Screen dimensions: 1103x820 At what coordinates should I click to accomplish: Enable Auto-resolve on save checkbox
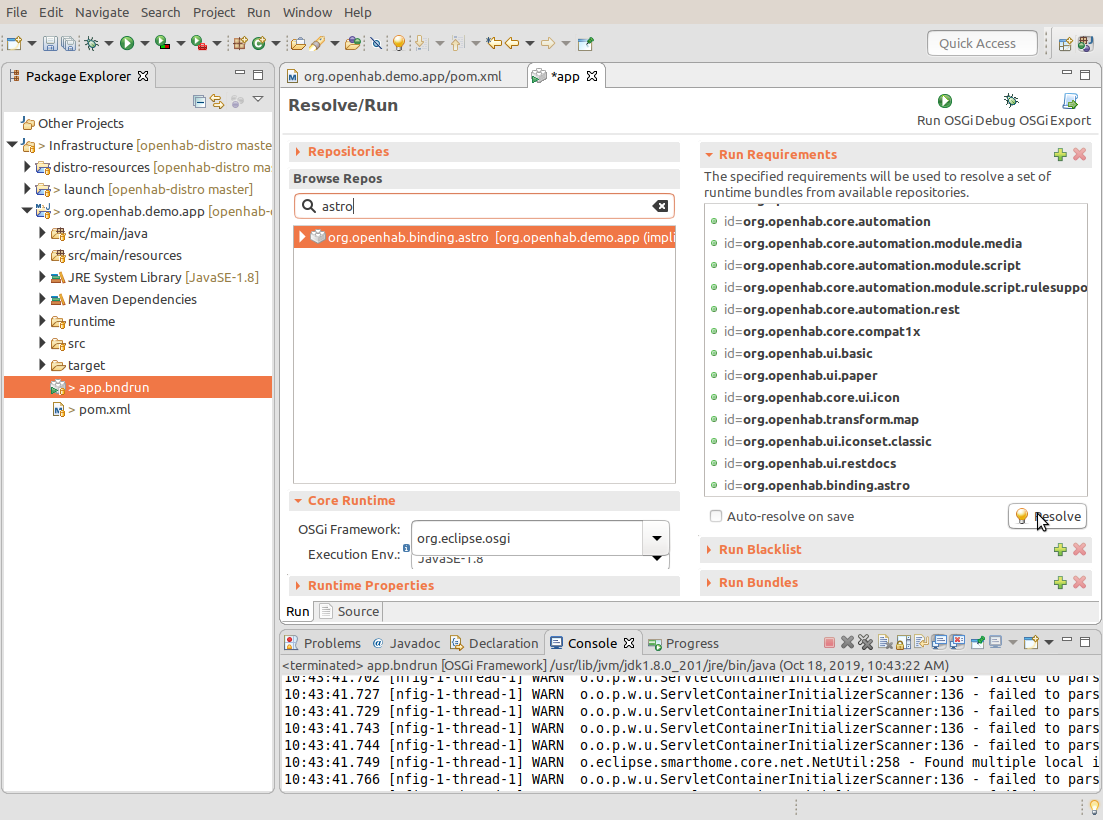coord(716,517)
